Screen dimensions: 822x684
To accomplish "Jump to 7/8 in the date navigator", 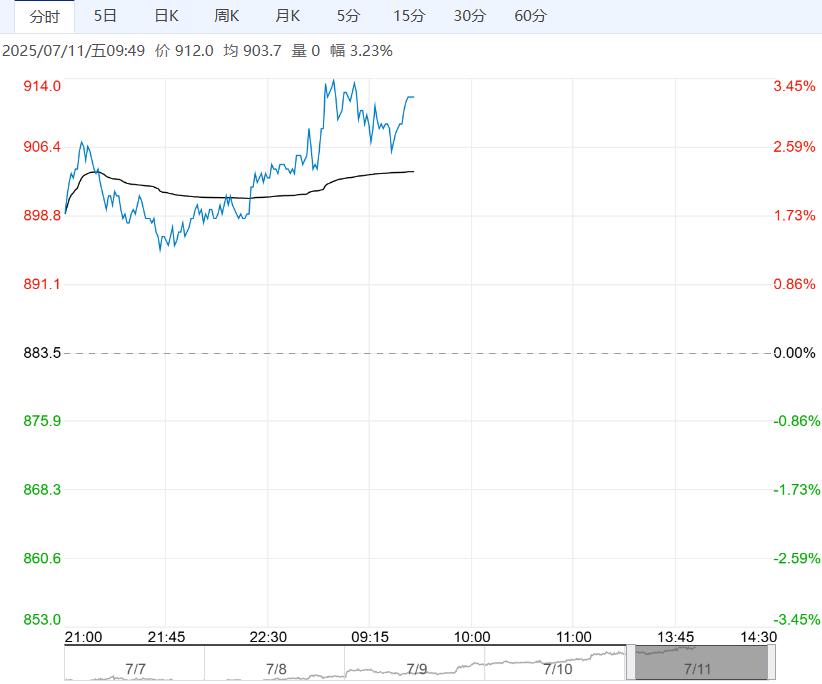I will click(275, 664).
